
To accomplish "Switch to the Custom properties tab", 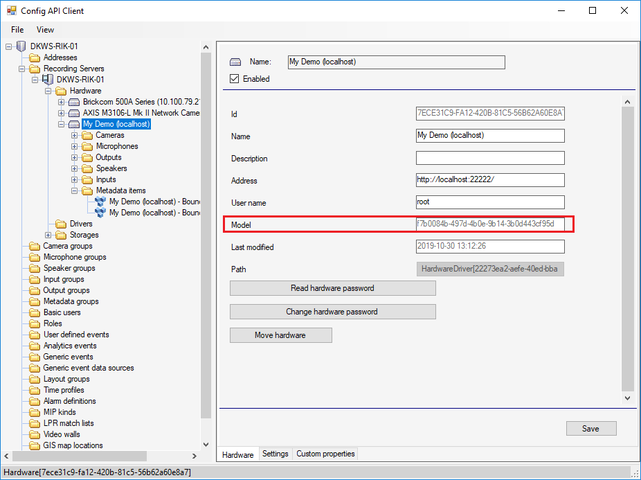I will pos(325,454).
